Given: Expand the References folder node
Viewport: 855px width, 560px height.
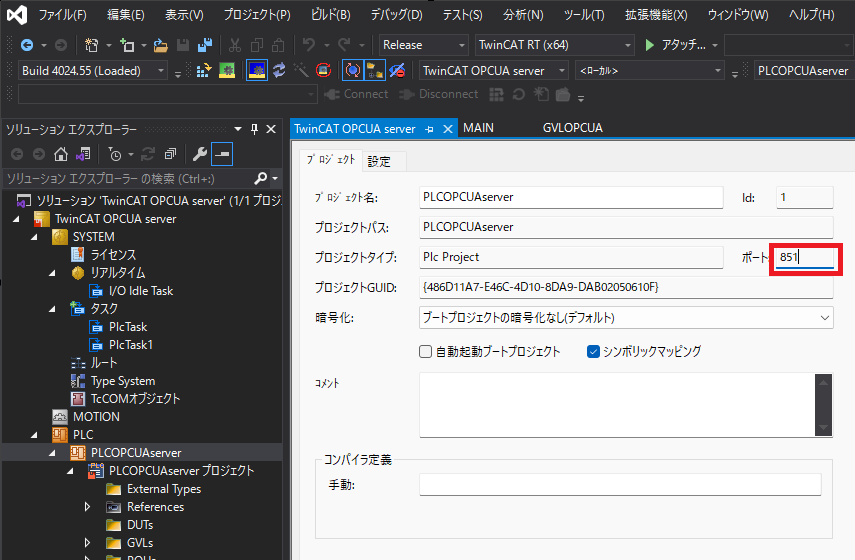Looking at the screenshot, I should (87, 507).
